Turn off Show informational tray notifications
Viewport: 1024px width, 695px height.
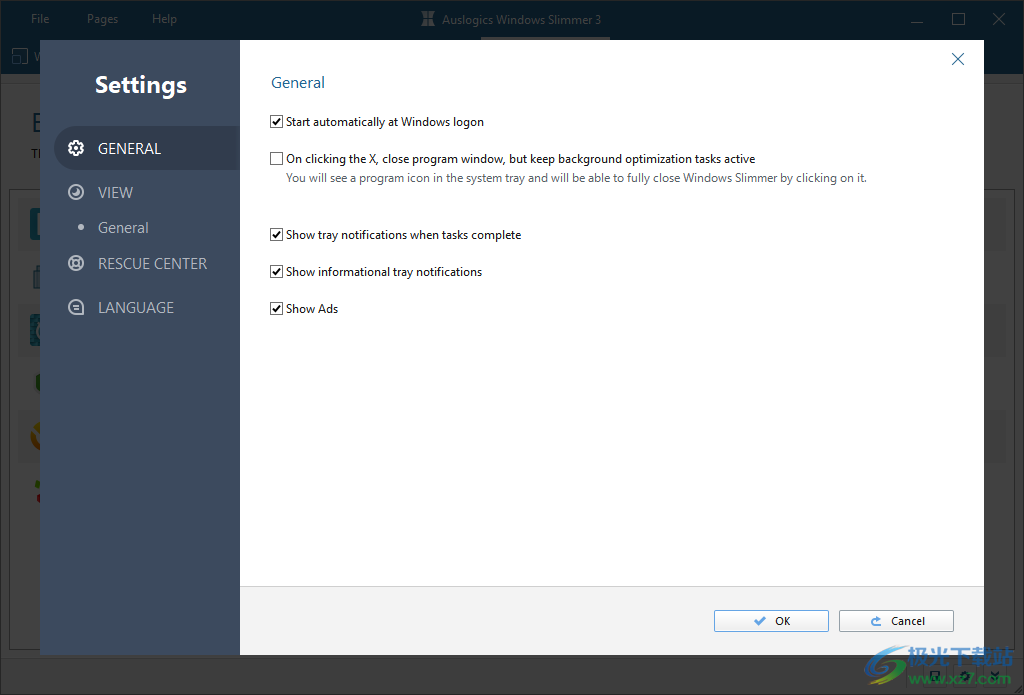click(x=276, y=271)
